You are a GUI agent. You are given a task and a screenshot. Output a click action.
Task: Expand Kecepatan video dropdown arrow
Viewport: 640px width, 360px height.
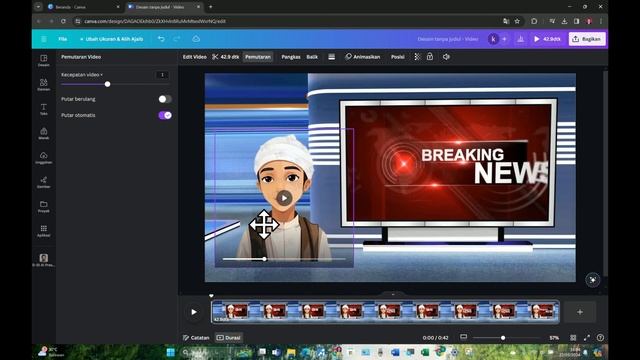coord(101,75)
